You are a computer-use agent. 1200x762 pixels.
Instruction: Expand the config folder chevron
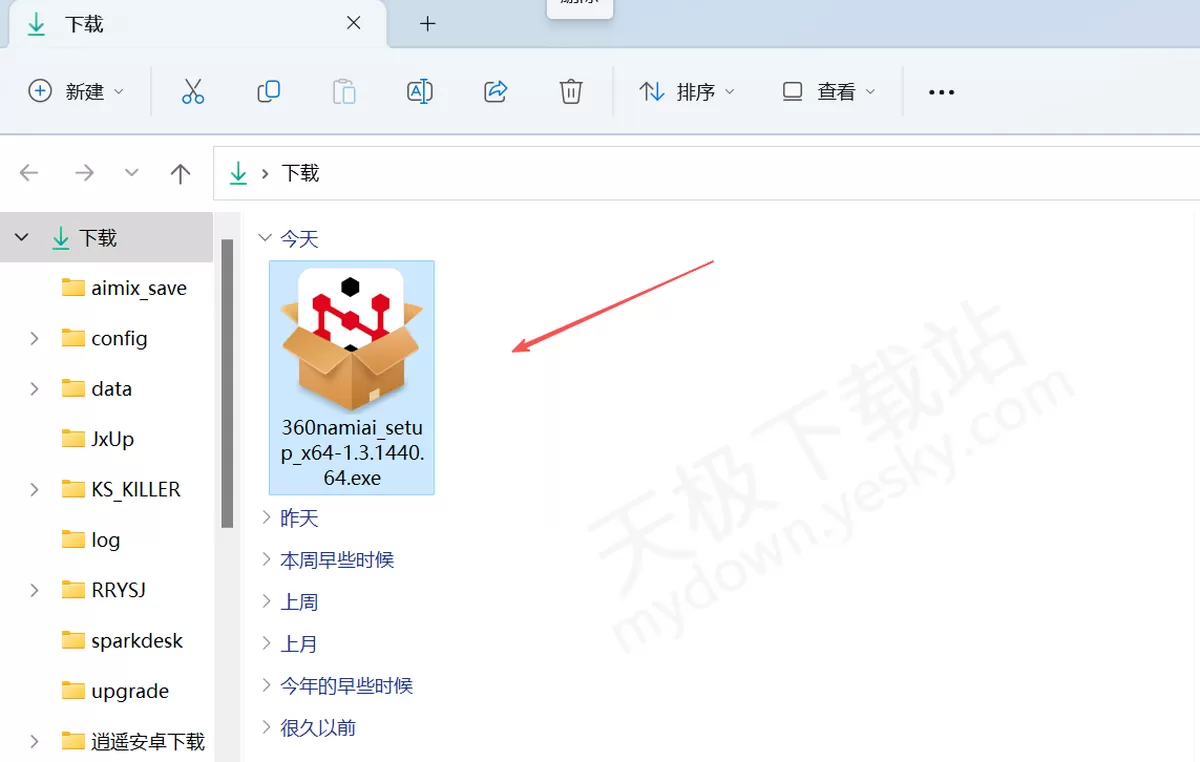coord(34,338)
